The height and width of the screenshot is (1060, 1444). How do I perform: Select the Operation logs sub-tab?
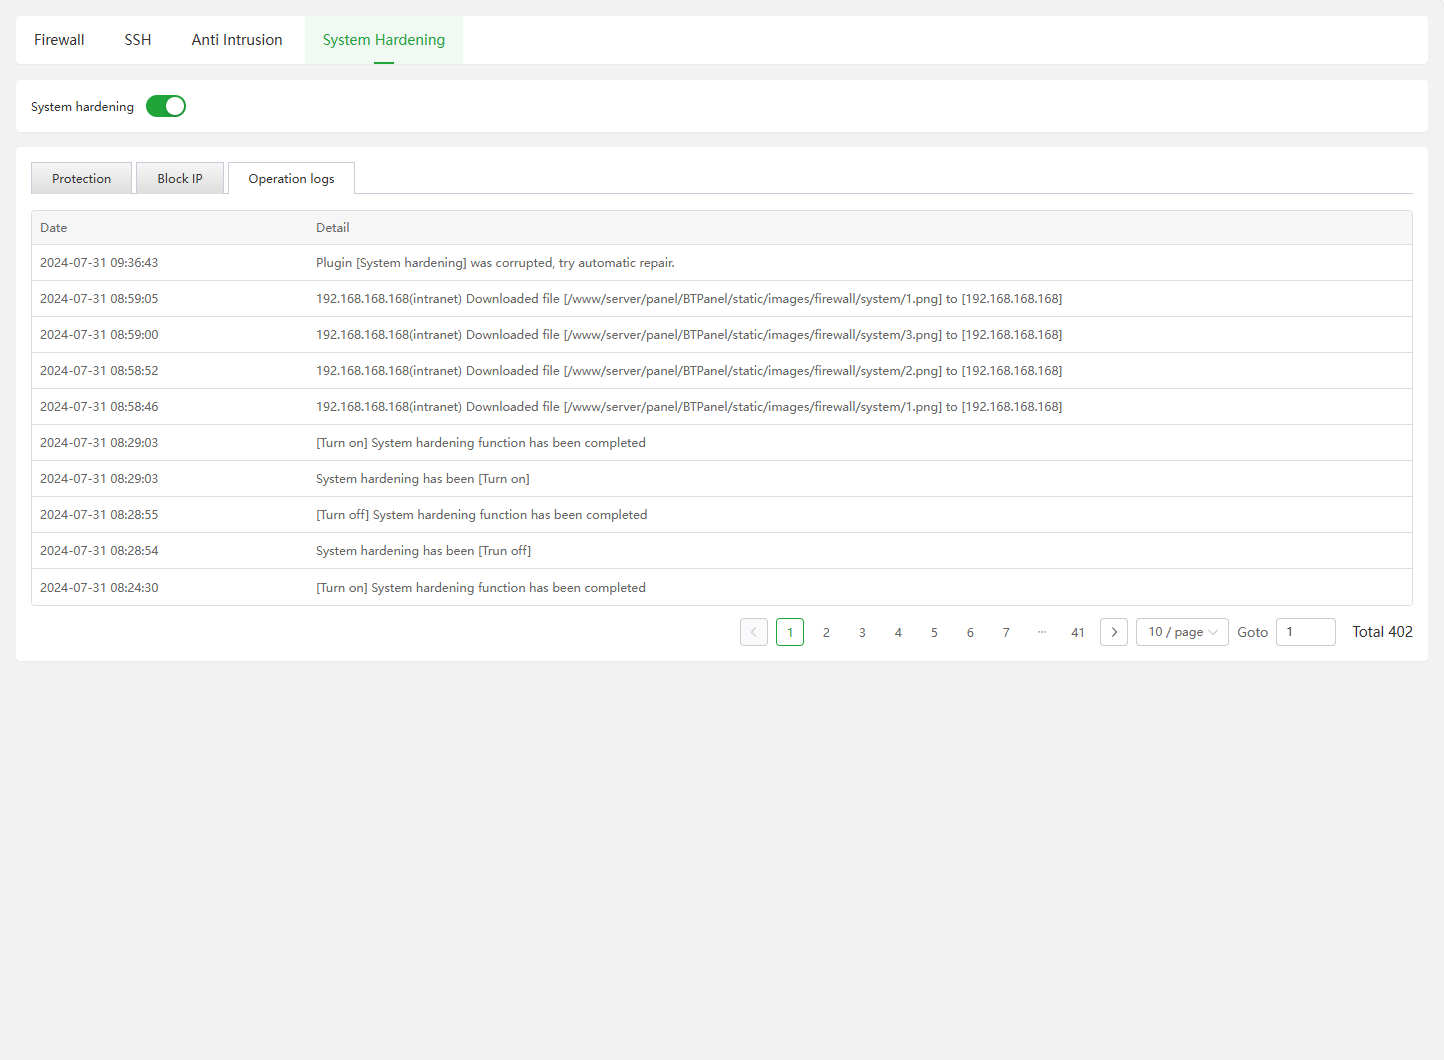click(291, 178)
